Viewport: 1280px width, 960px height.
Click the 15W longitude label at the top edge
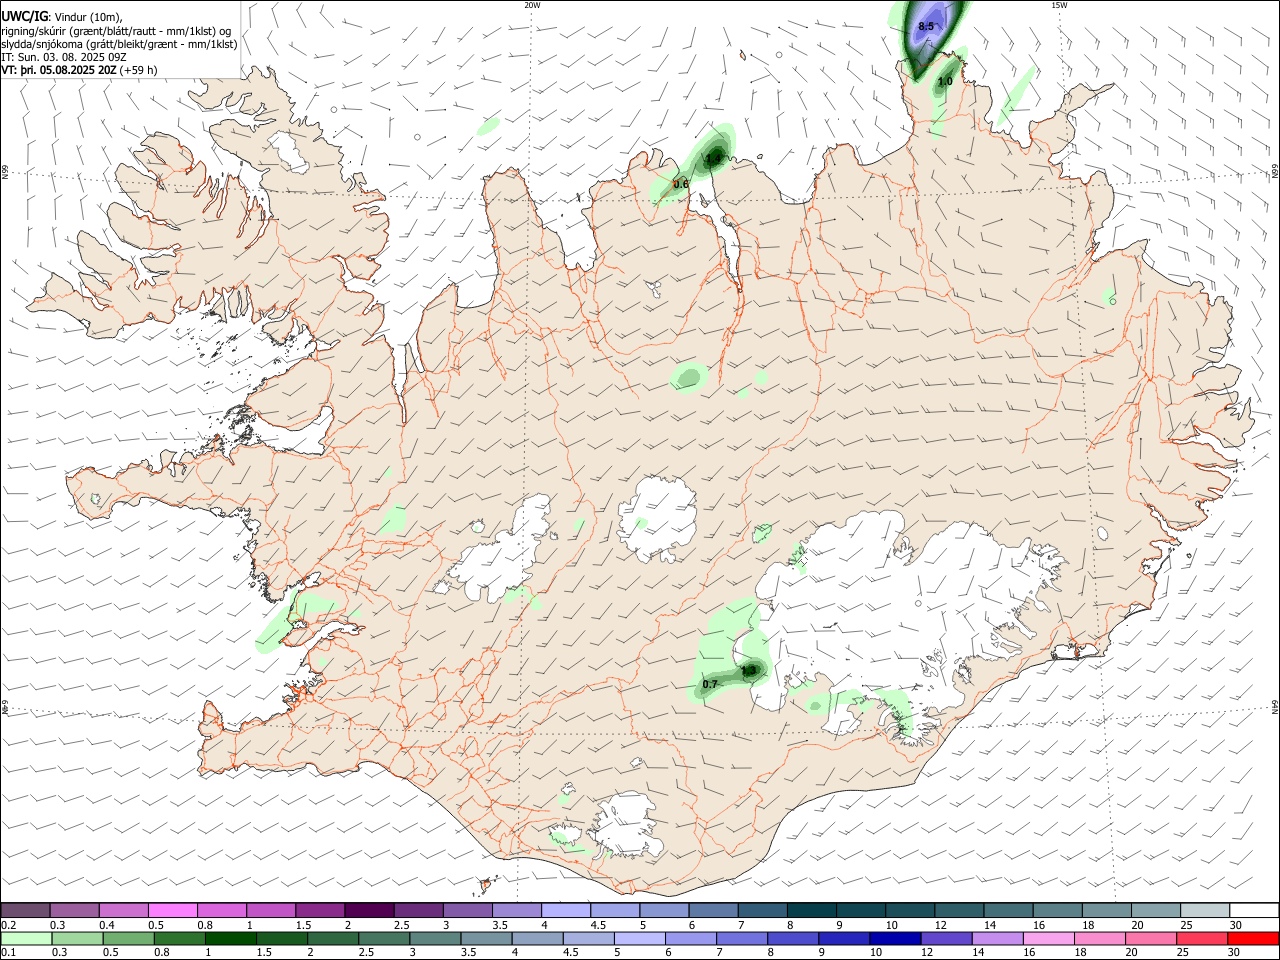[x=1059, y=5]
